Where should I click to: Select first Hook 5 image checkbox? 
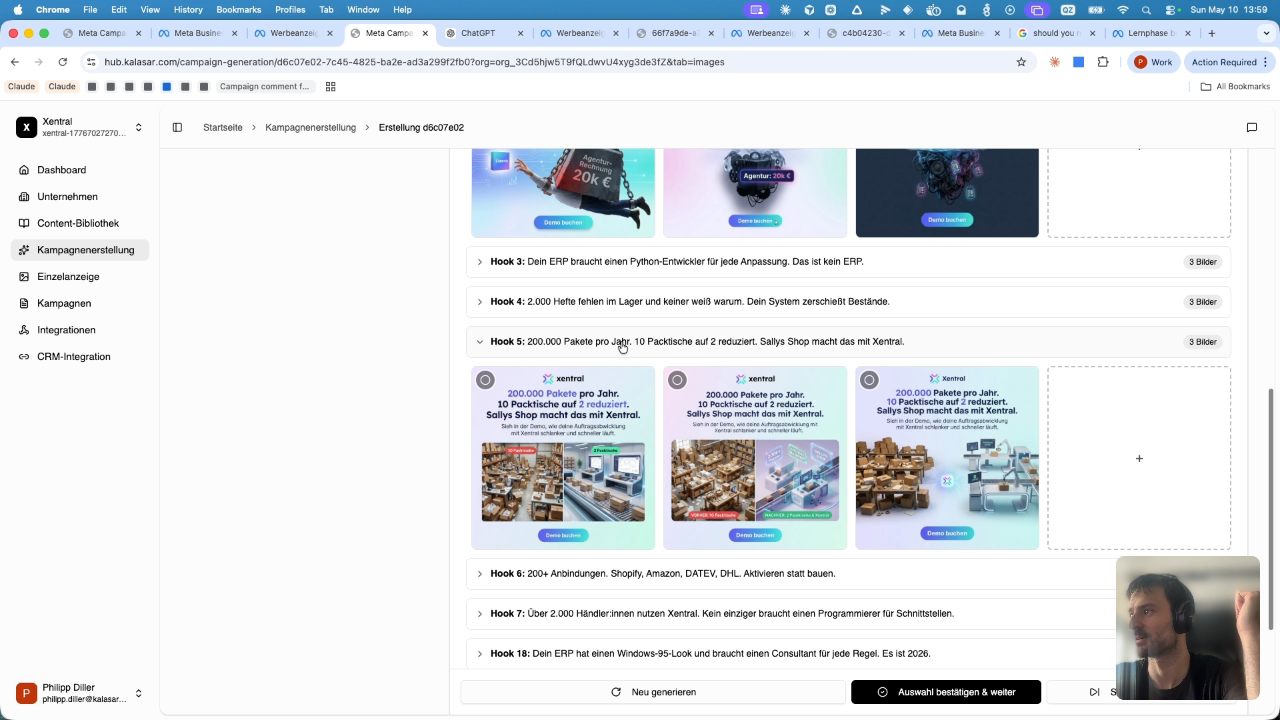click(x=485, y=380)
